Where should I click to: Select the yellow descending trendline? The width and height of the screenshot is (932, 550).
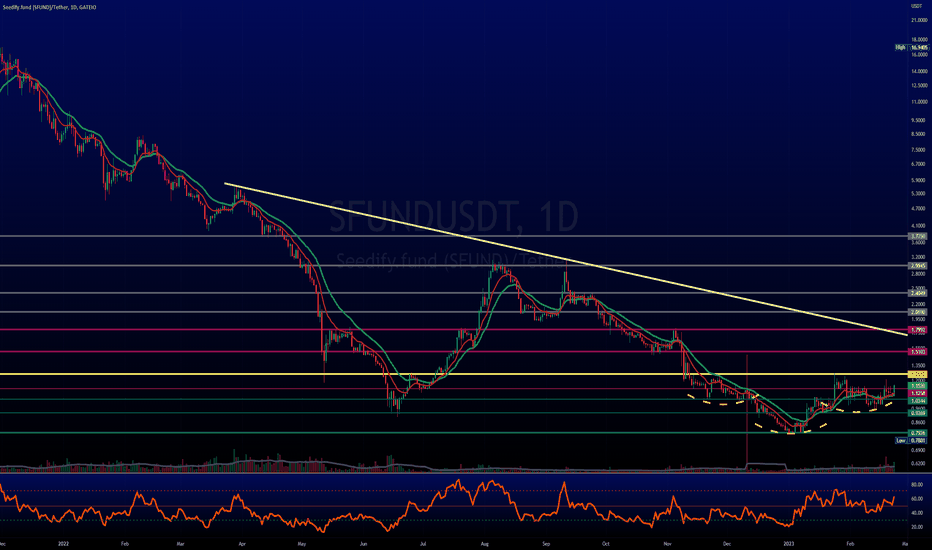565,259
